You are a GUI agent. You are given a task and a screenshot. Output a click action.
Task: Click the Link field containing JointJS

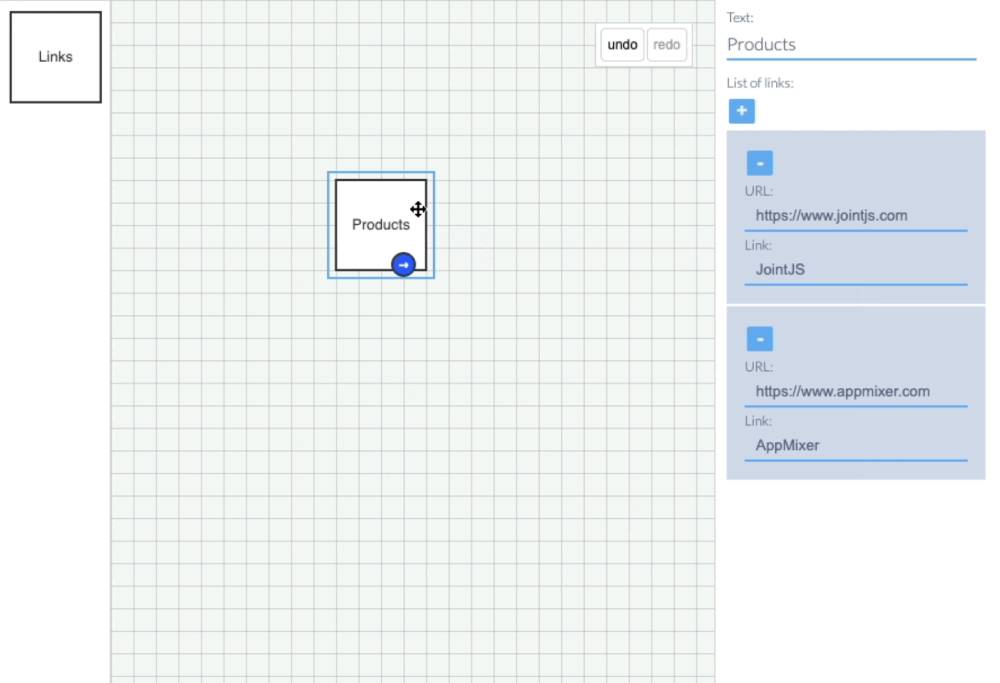coord(855,269)
